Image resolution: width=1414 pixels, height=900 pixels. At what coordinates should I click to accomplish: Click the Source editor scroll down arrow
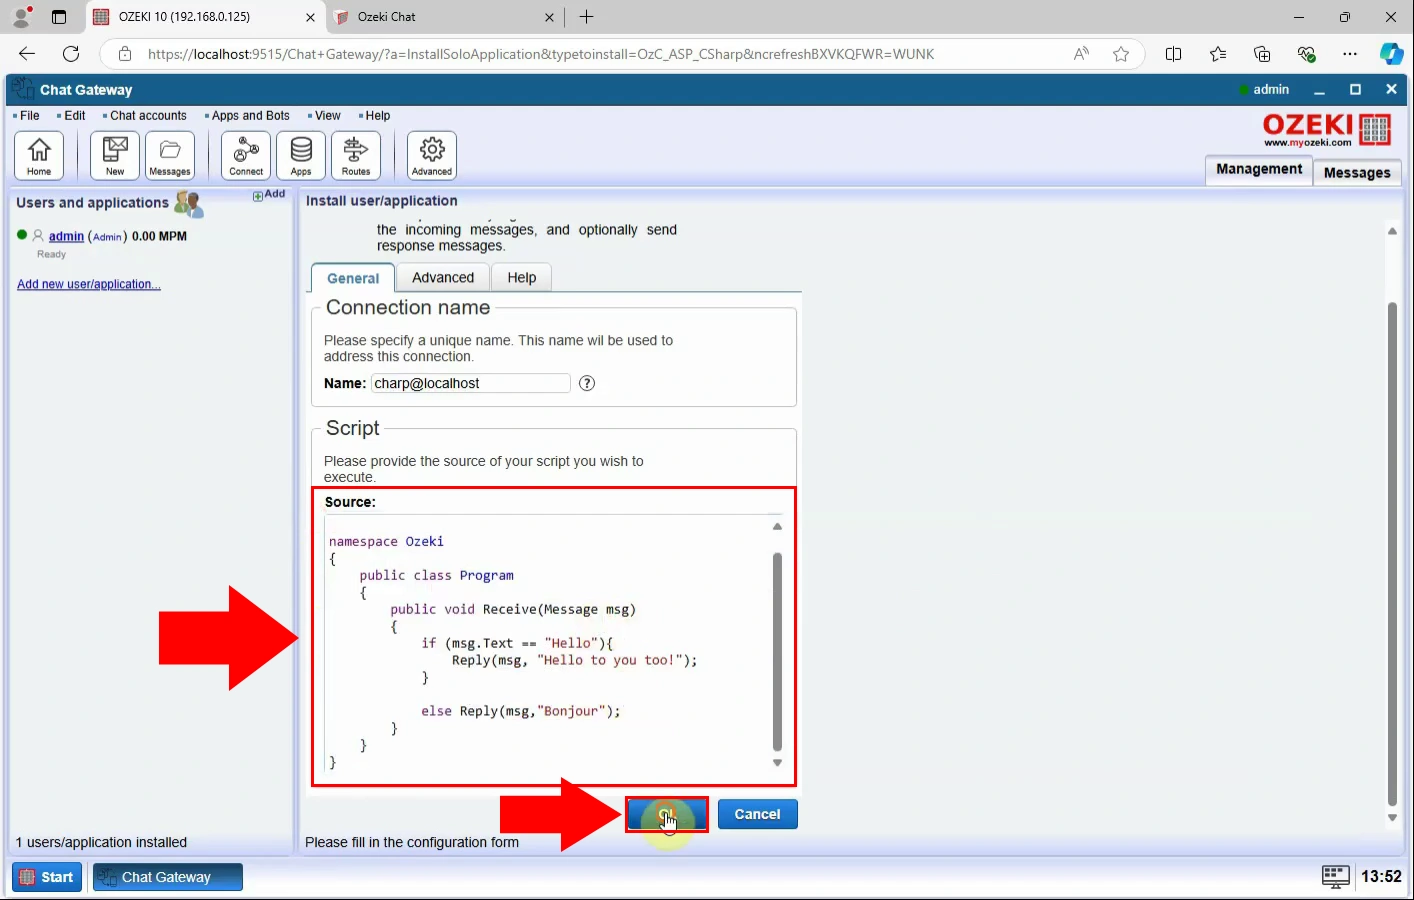(777, 763)
